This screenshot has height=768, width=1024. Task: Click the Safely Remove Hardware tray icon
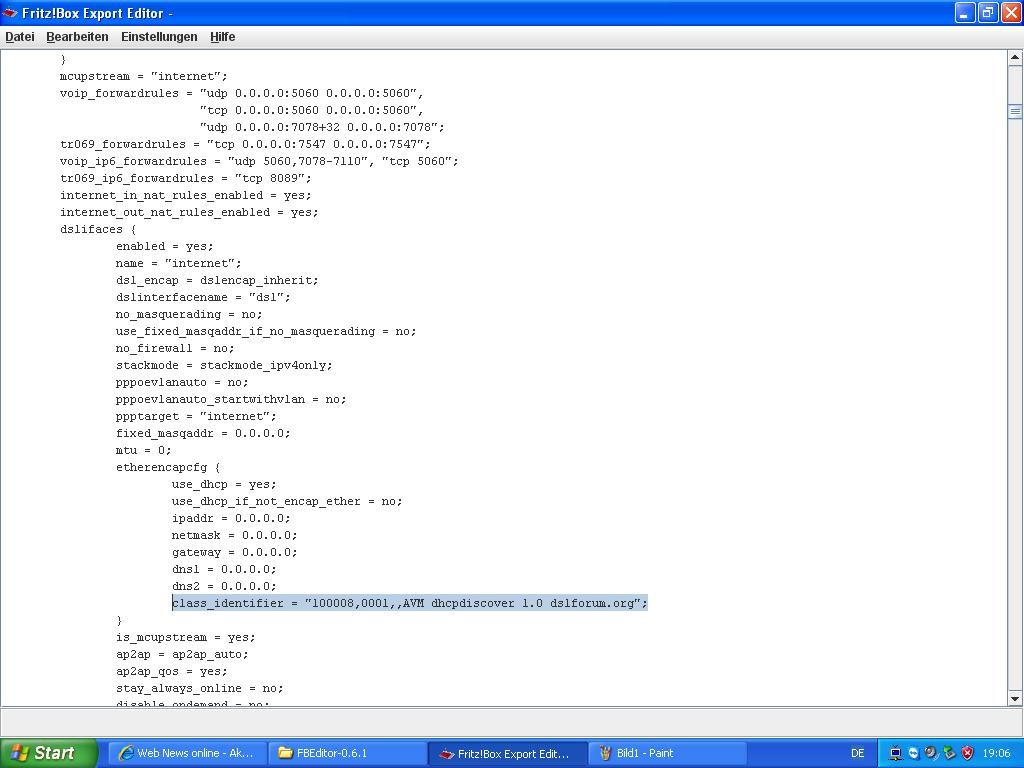pos(949,753)
